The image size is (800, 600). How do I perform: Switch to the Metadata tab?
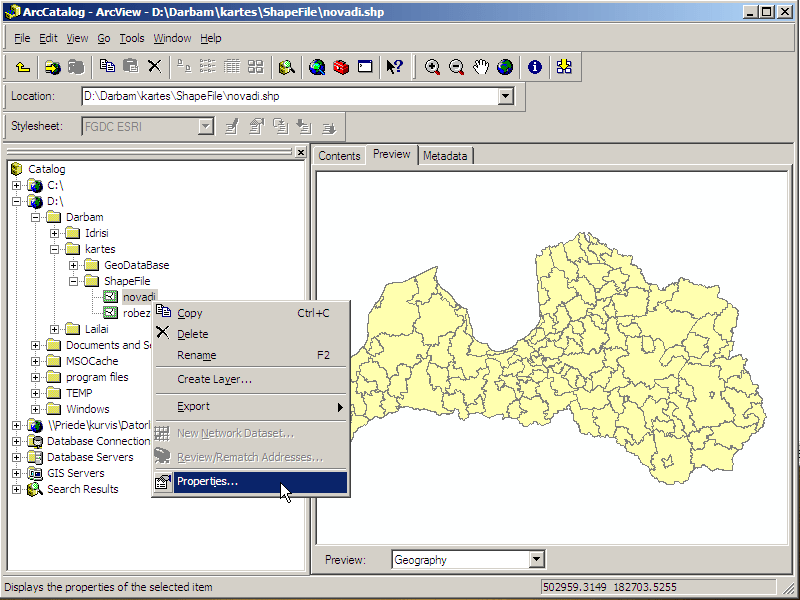pos(445,156)
